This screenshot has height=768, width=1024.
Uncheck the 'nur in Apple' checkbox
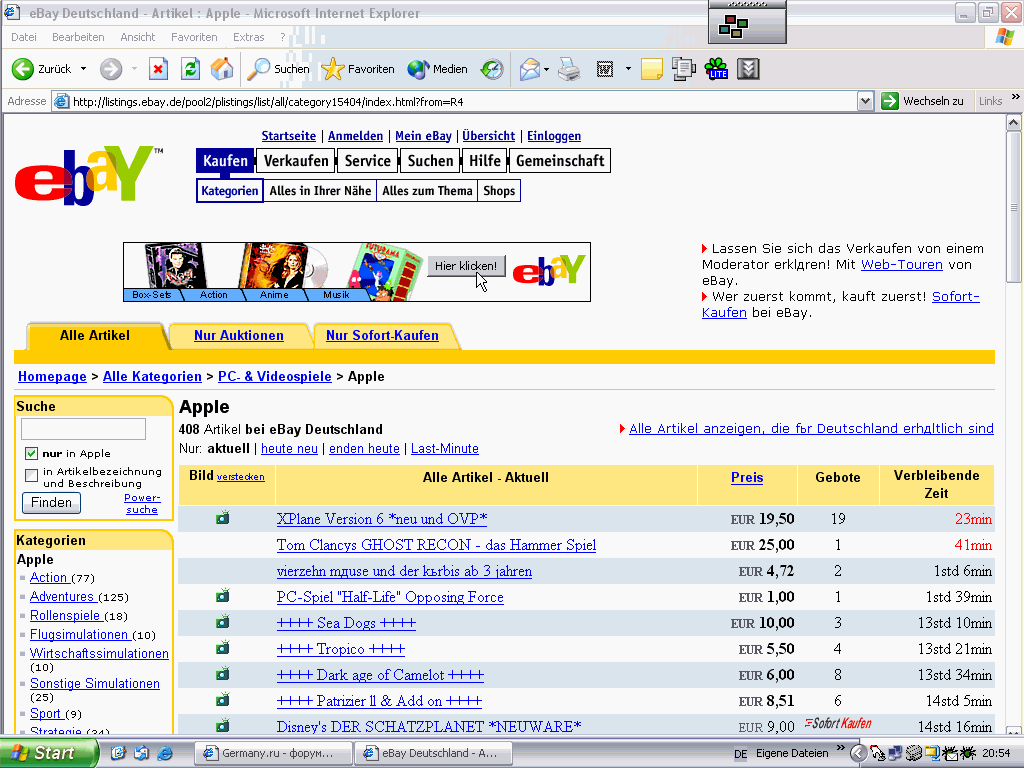click(x=31, y=453)
